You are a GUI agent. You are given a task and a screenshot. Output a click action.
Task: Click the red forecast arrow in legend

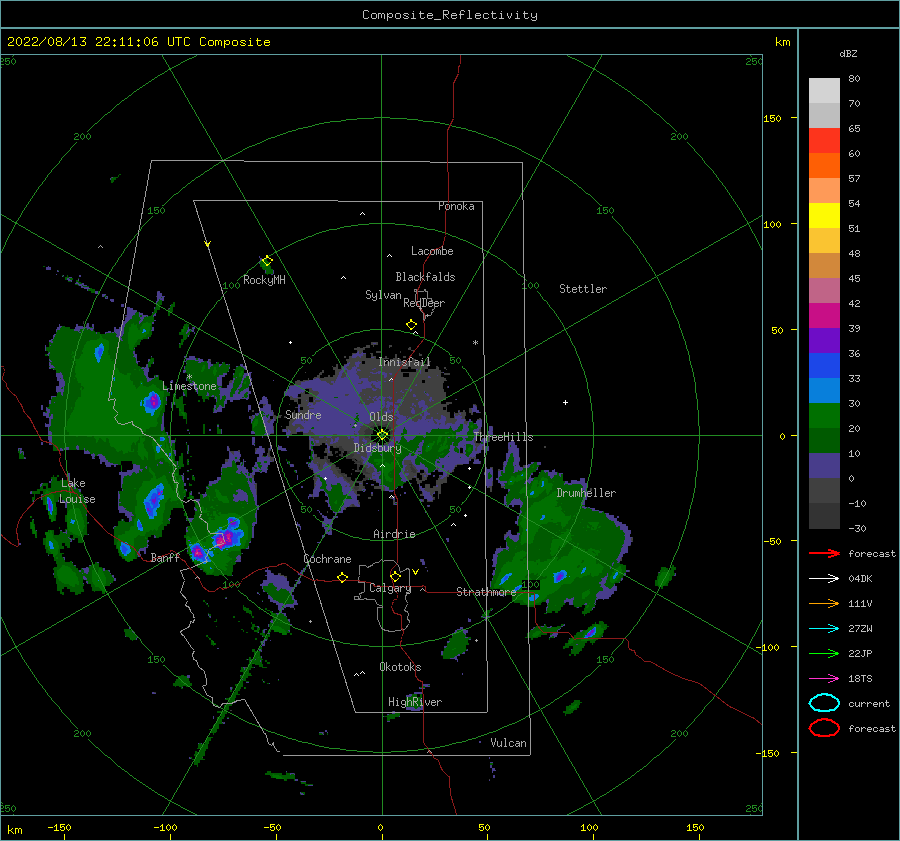[x=824, y=553]
